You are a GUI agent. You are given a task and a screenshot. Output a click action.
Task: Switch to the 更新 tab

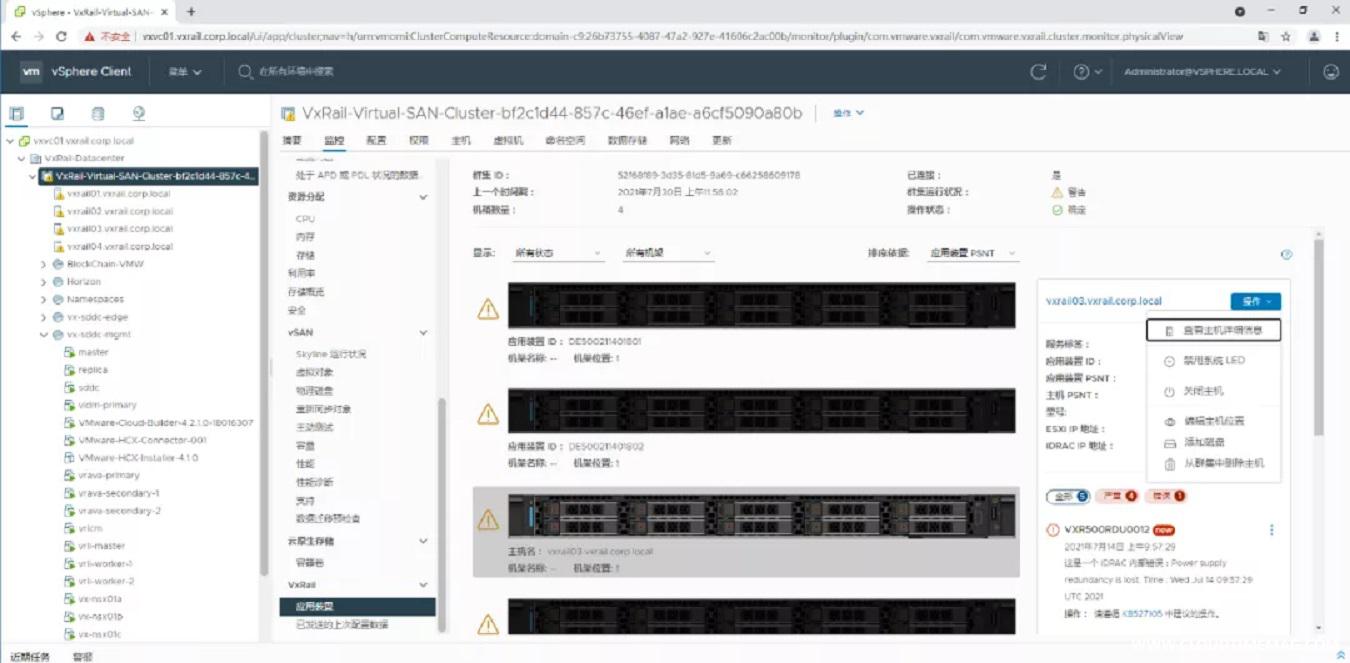tap(721, 141)
